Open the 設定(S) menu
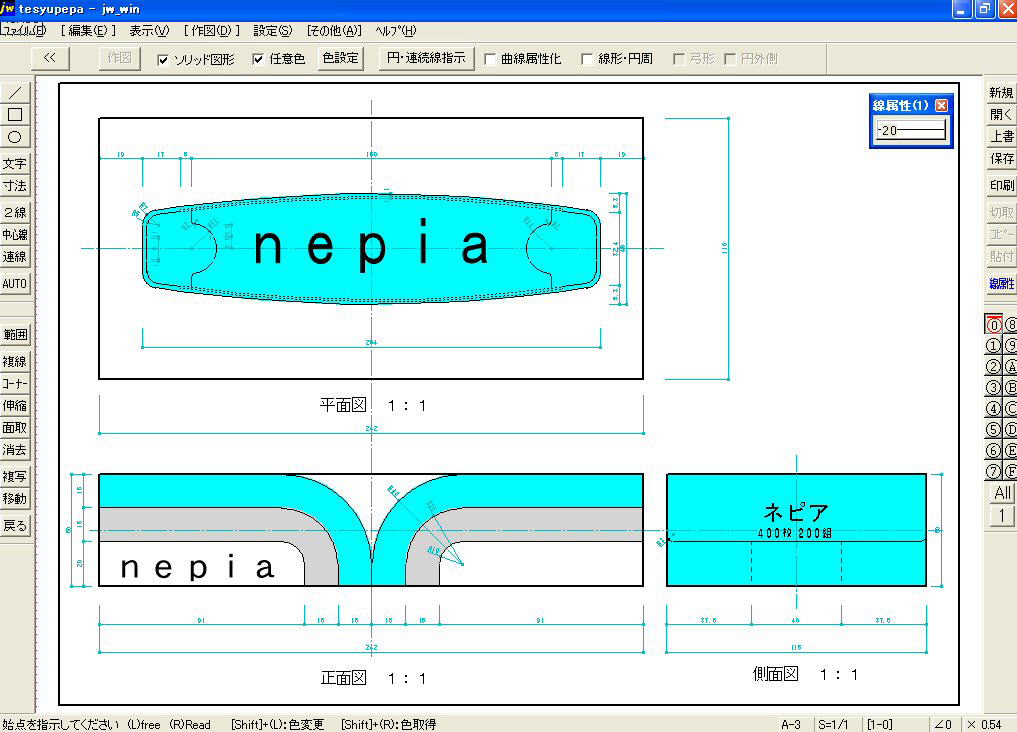 (x=272, y=30)
